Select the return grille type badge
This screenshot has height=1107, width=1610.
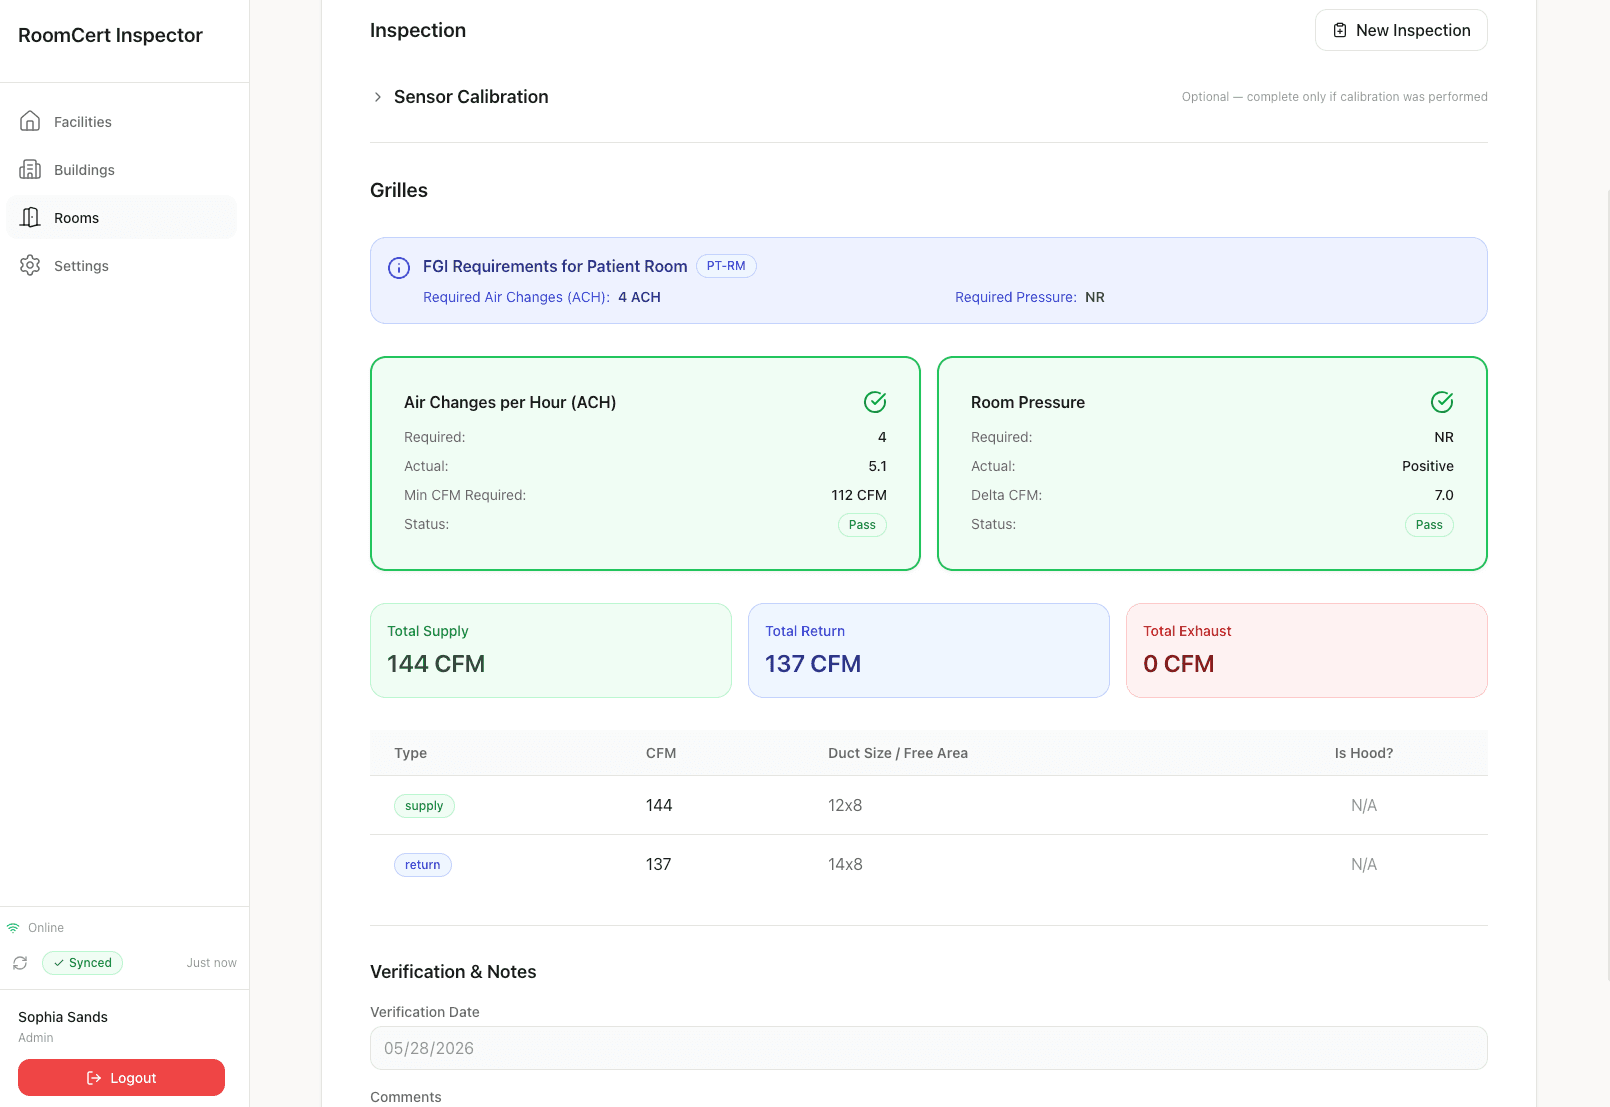click(423, 865)
